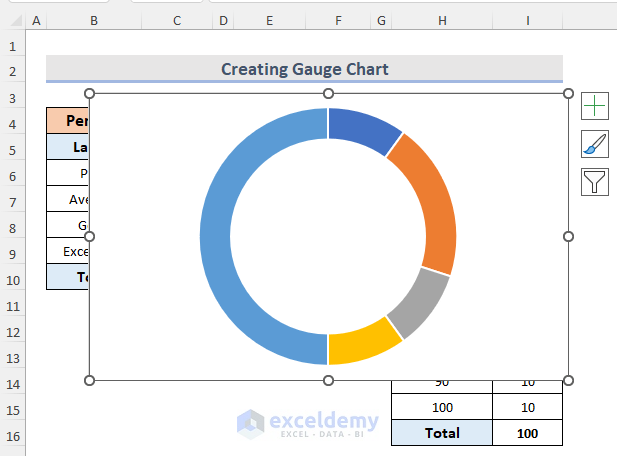The width and height of the screenshot is (617, 456).
Task: Open the Chart Elements plus button
Action: pos(595,106)
